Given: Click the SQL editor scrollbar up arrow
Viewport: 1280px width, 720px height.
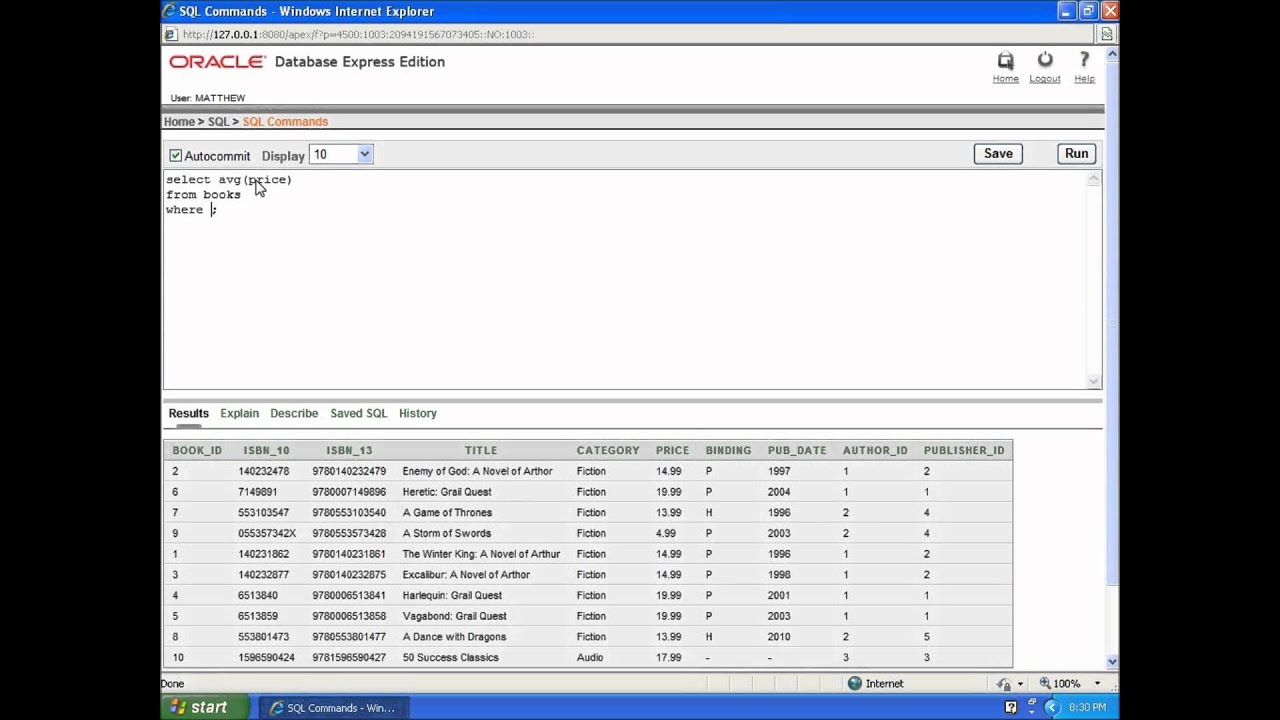Looking at the screenshot, I should click(x=1094, y=179).
